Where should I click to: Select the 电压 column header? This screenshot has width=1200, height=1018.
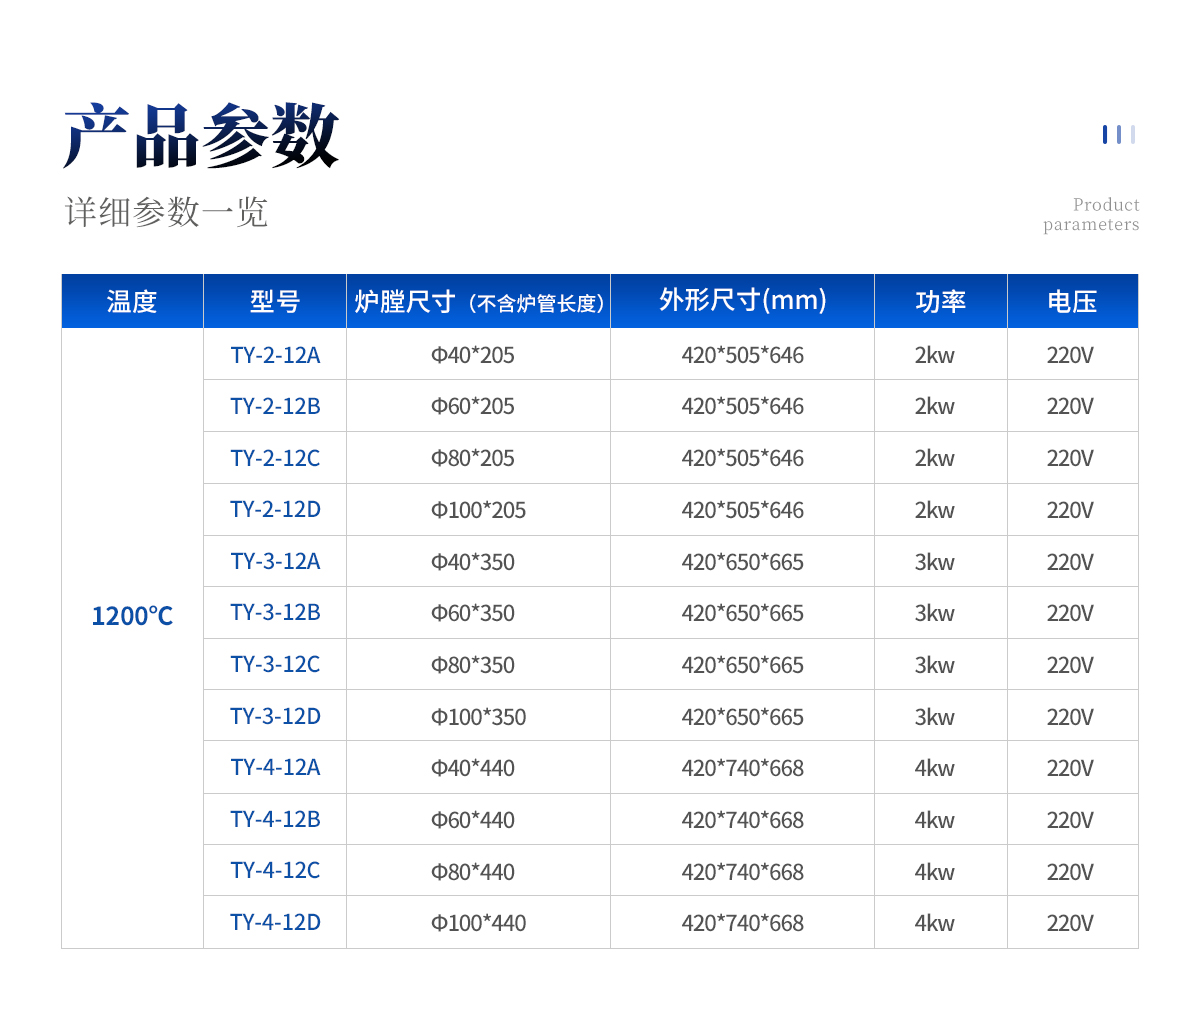pos(1073,301)
